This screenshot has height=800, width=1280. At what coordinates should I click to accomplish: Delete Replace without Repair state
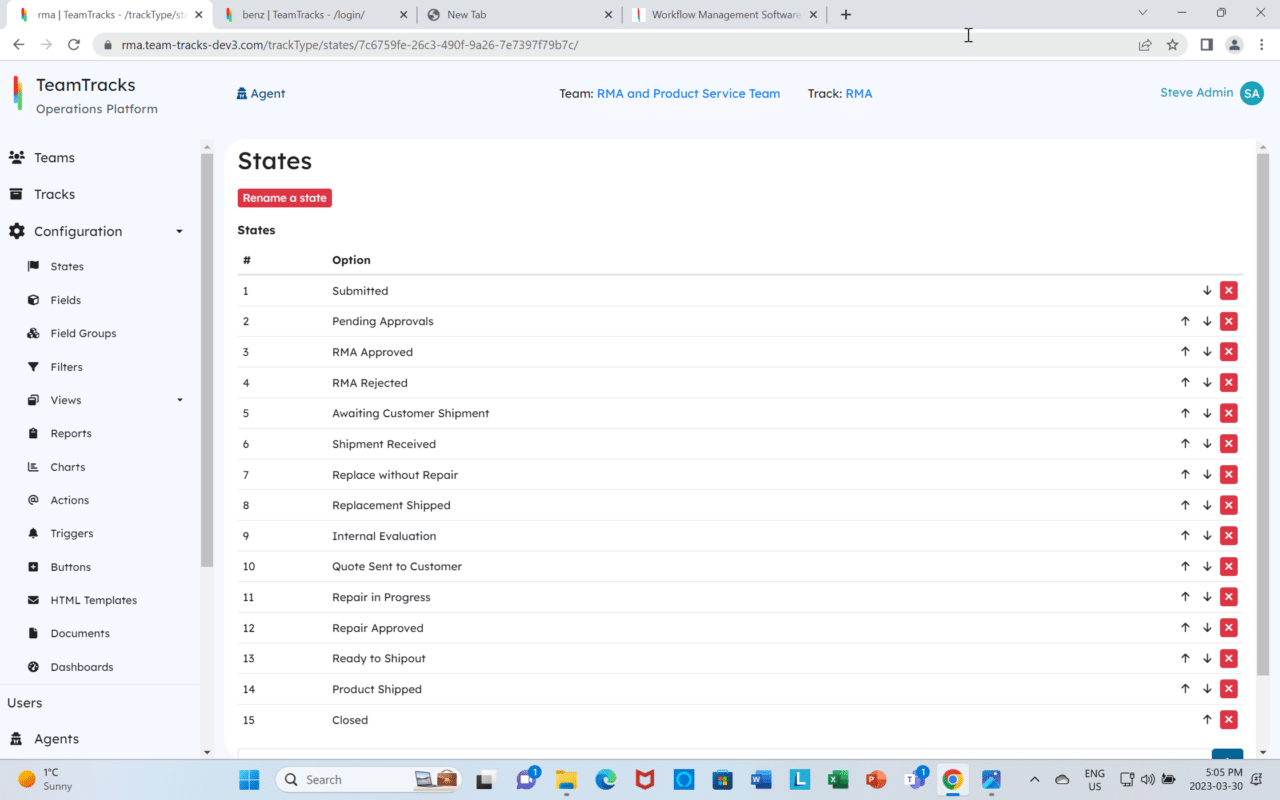click(x=1229, y=475)
